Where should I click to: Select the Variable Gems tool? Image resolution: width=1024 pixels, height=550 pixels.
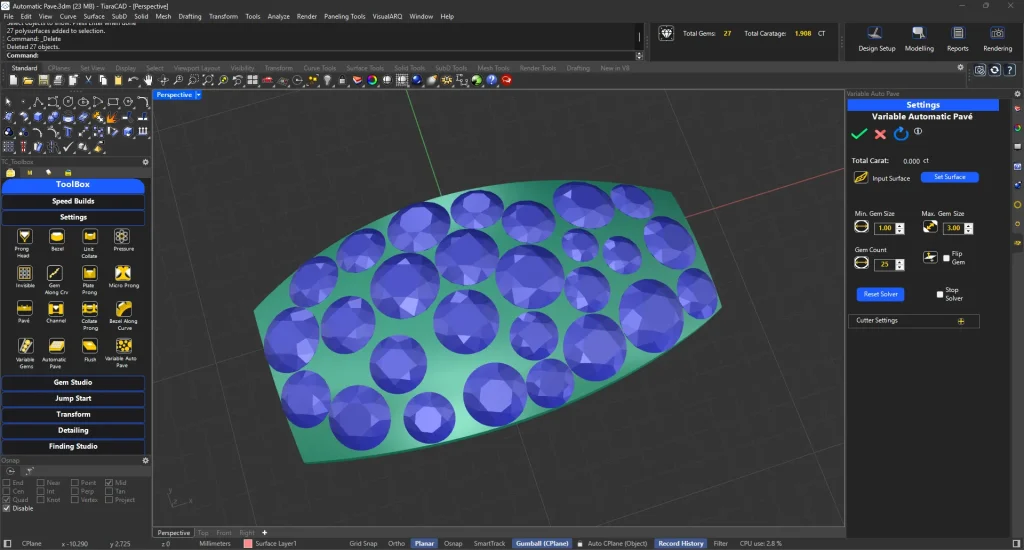pyautogui.click(x=24, y=345)
